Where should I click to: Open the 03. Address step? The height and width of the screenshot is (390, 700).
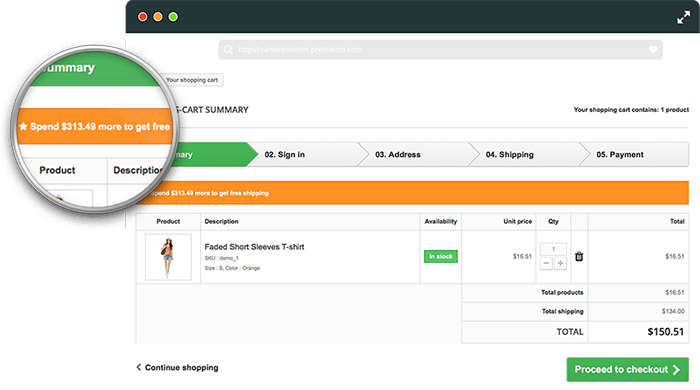point(398,154)
